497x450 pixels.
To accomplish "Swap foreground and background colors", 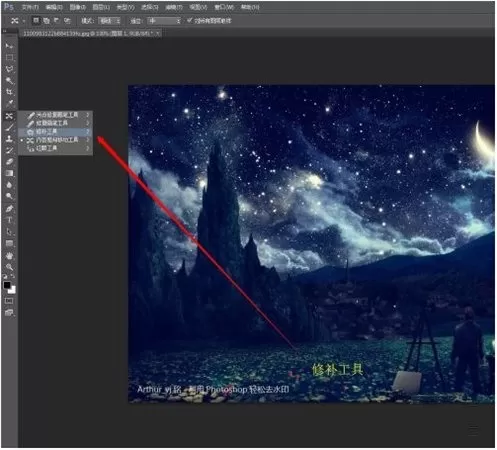I will 13,276.
